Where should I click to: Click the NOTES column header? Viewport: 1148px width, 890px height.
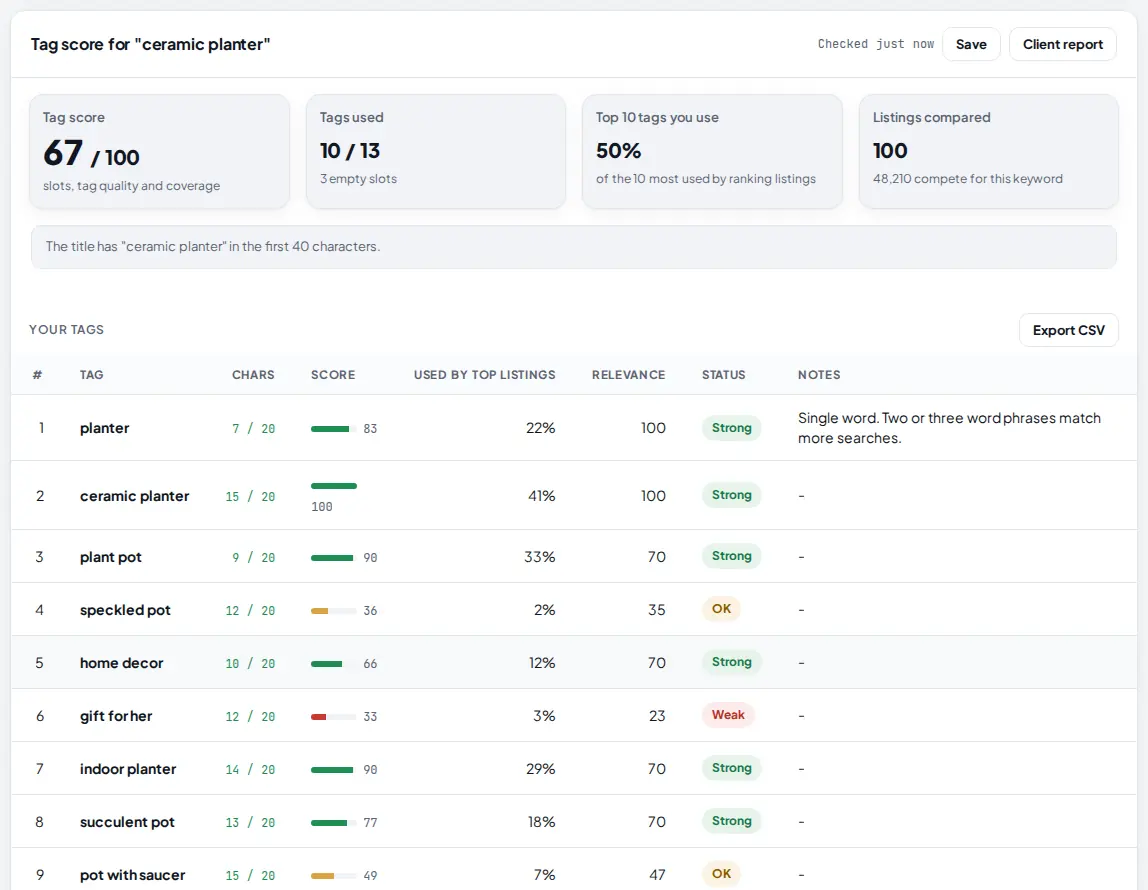click(x=819, y=375)
